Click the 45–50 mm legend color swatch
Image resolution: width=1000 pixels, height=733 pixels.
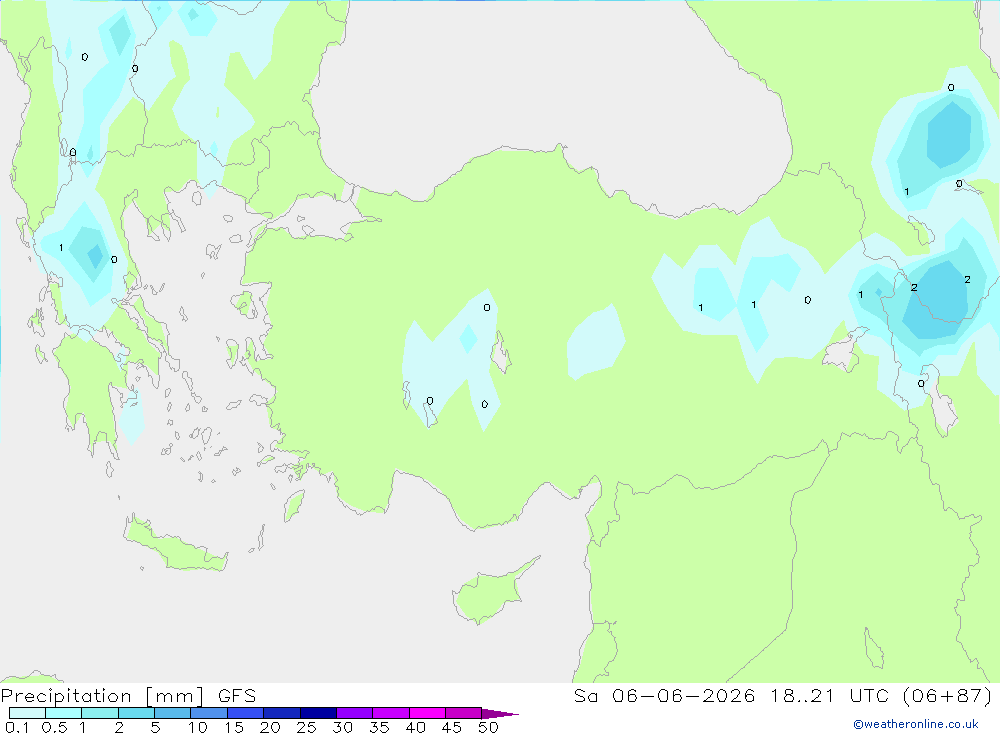click(463, 713)
